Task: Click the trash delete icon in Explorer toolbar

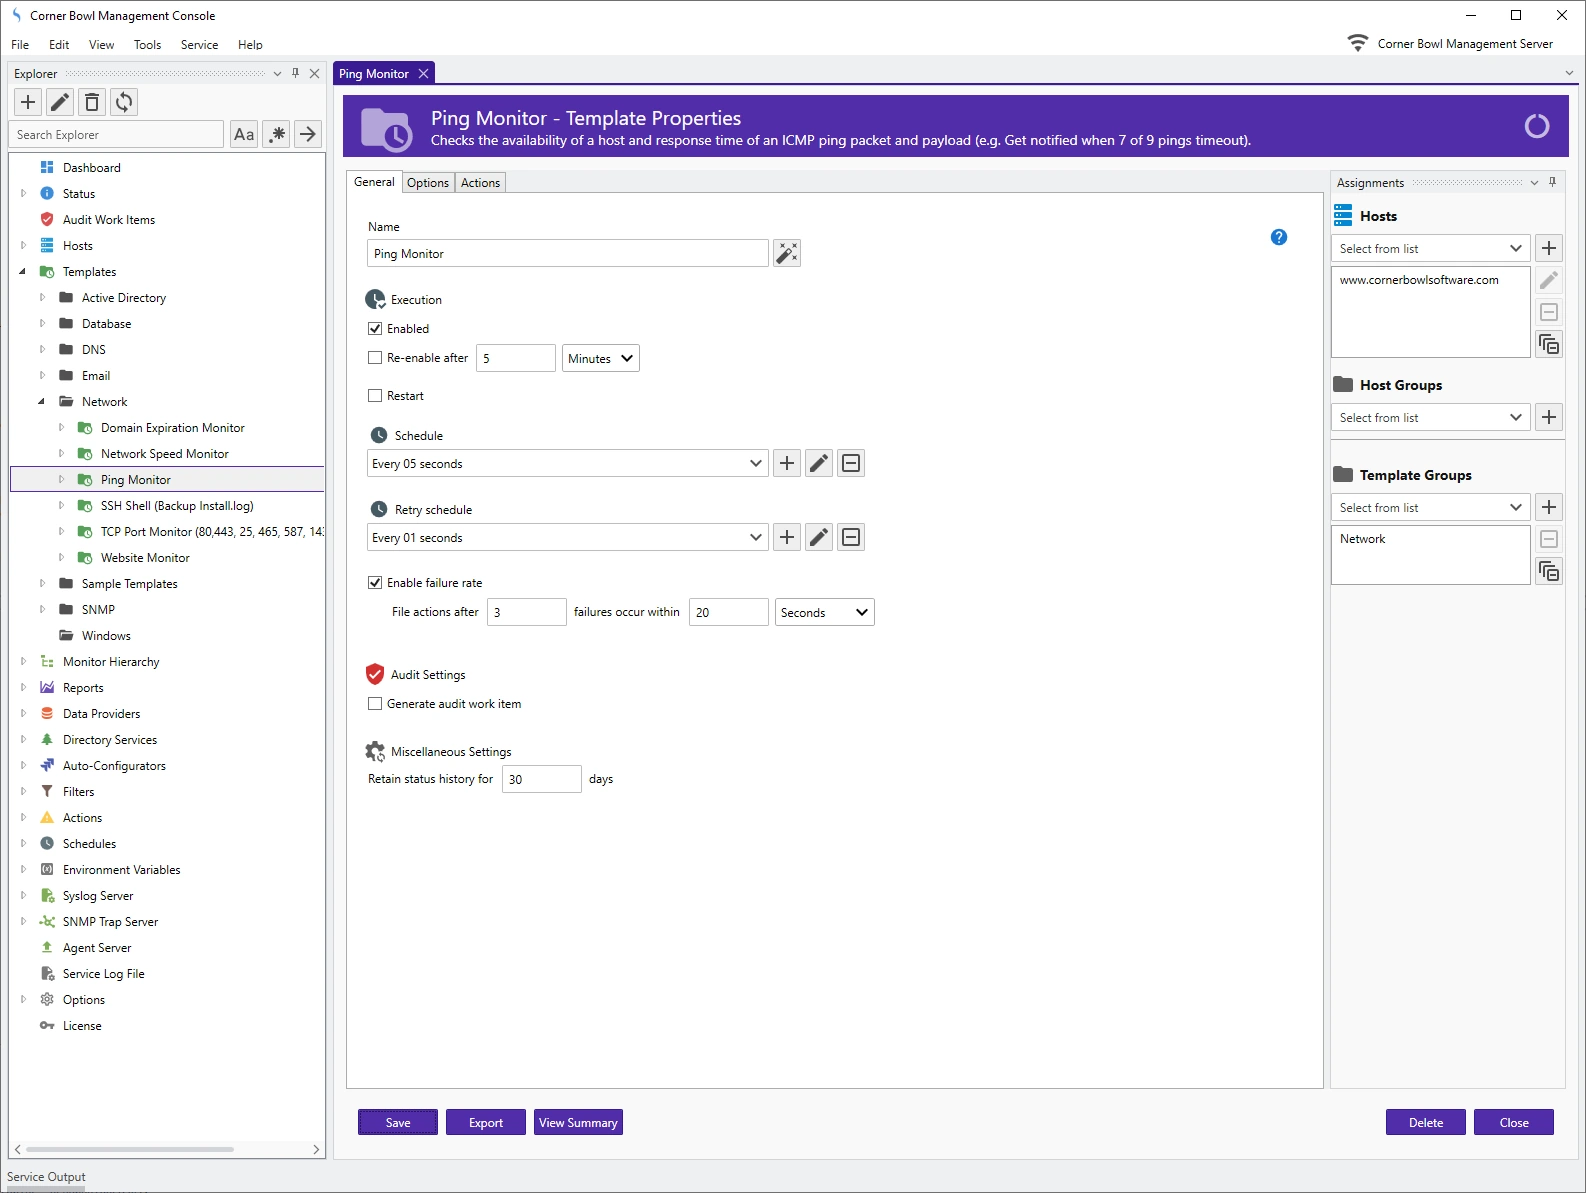Action: [92, 102]
